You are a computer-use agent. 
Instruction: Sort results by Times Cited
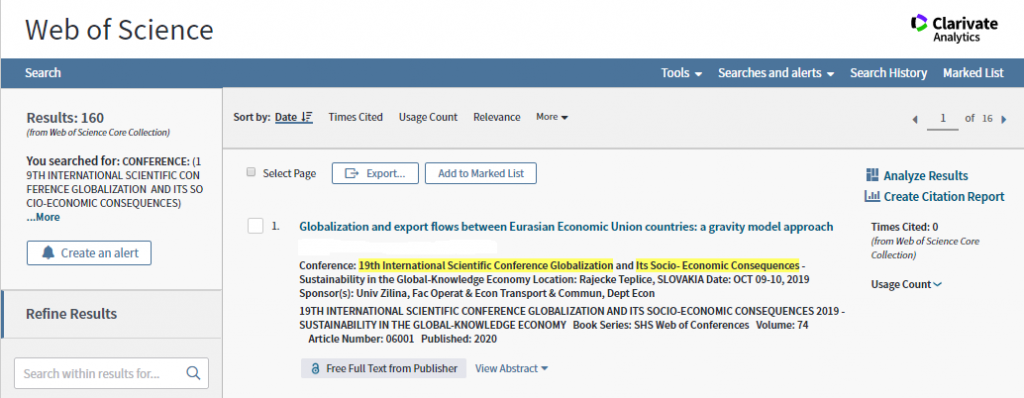click(355, 117)
